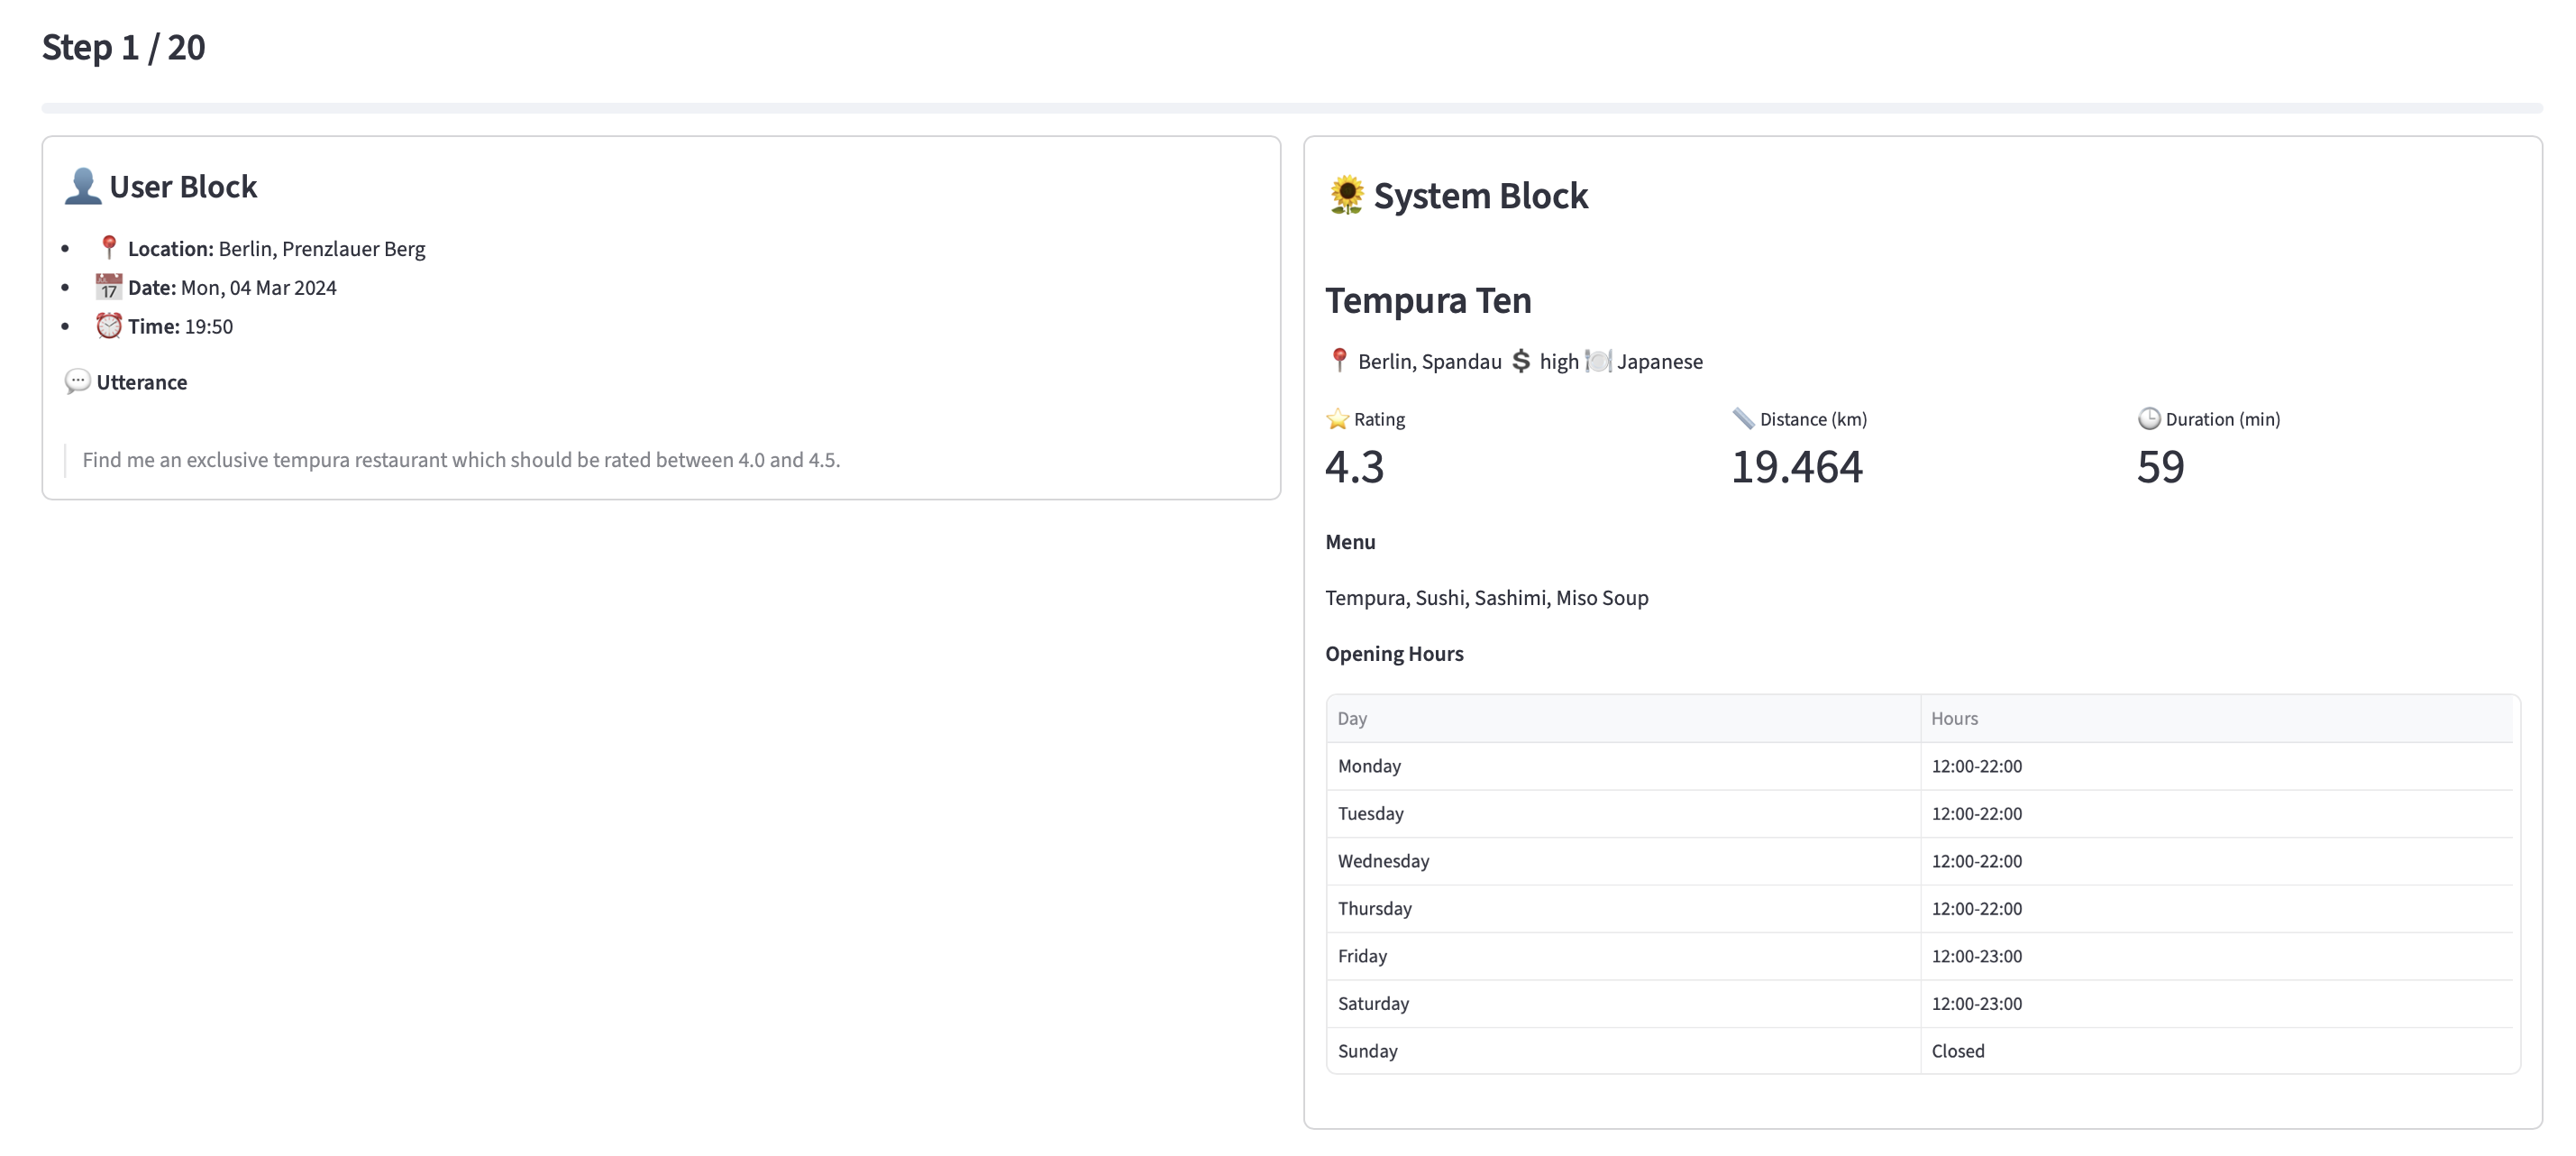
Task: Click the sunflower icon by System Block
Action: point(1346,195)
